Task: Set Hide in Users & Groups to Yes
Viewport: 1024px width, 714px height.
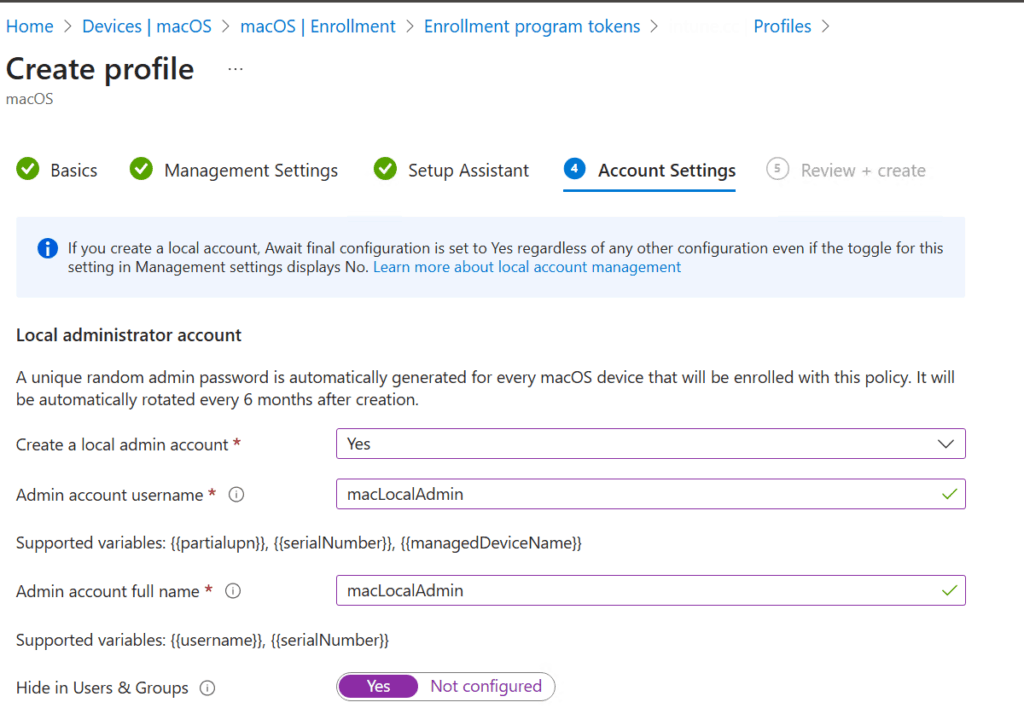Action: [x=379, y=687]
